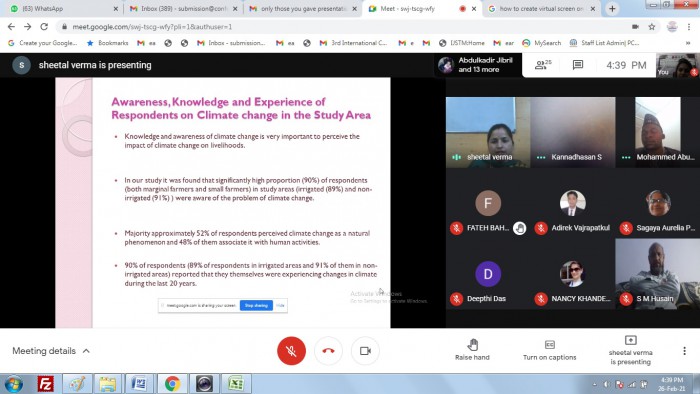Screen dimensions: 700x394
Task: Select S M Husain video tile
Action: click(657, 274)
